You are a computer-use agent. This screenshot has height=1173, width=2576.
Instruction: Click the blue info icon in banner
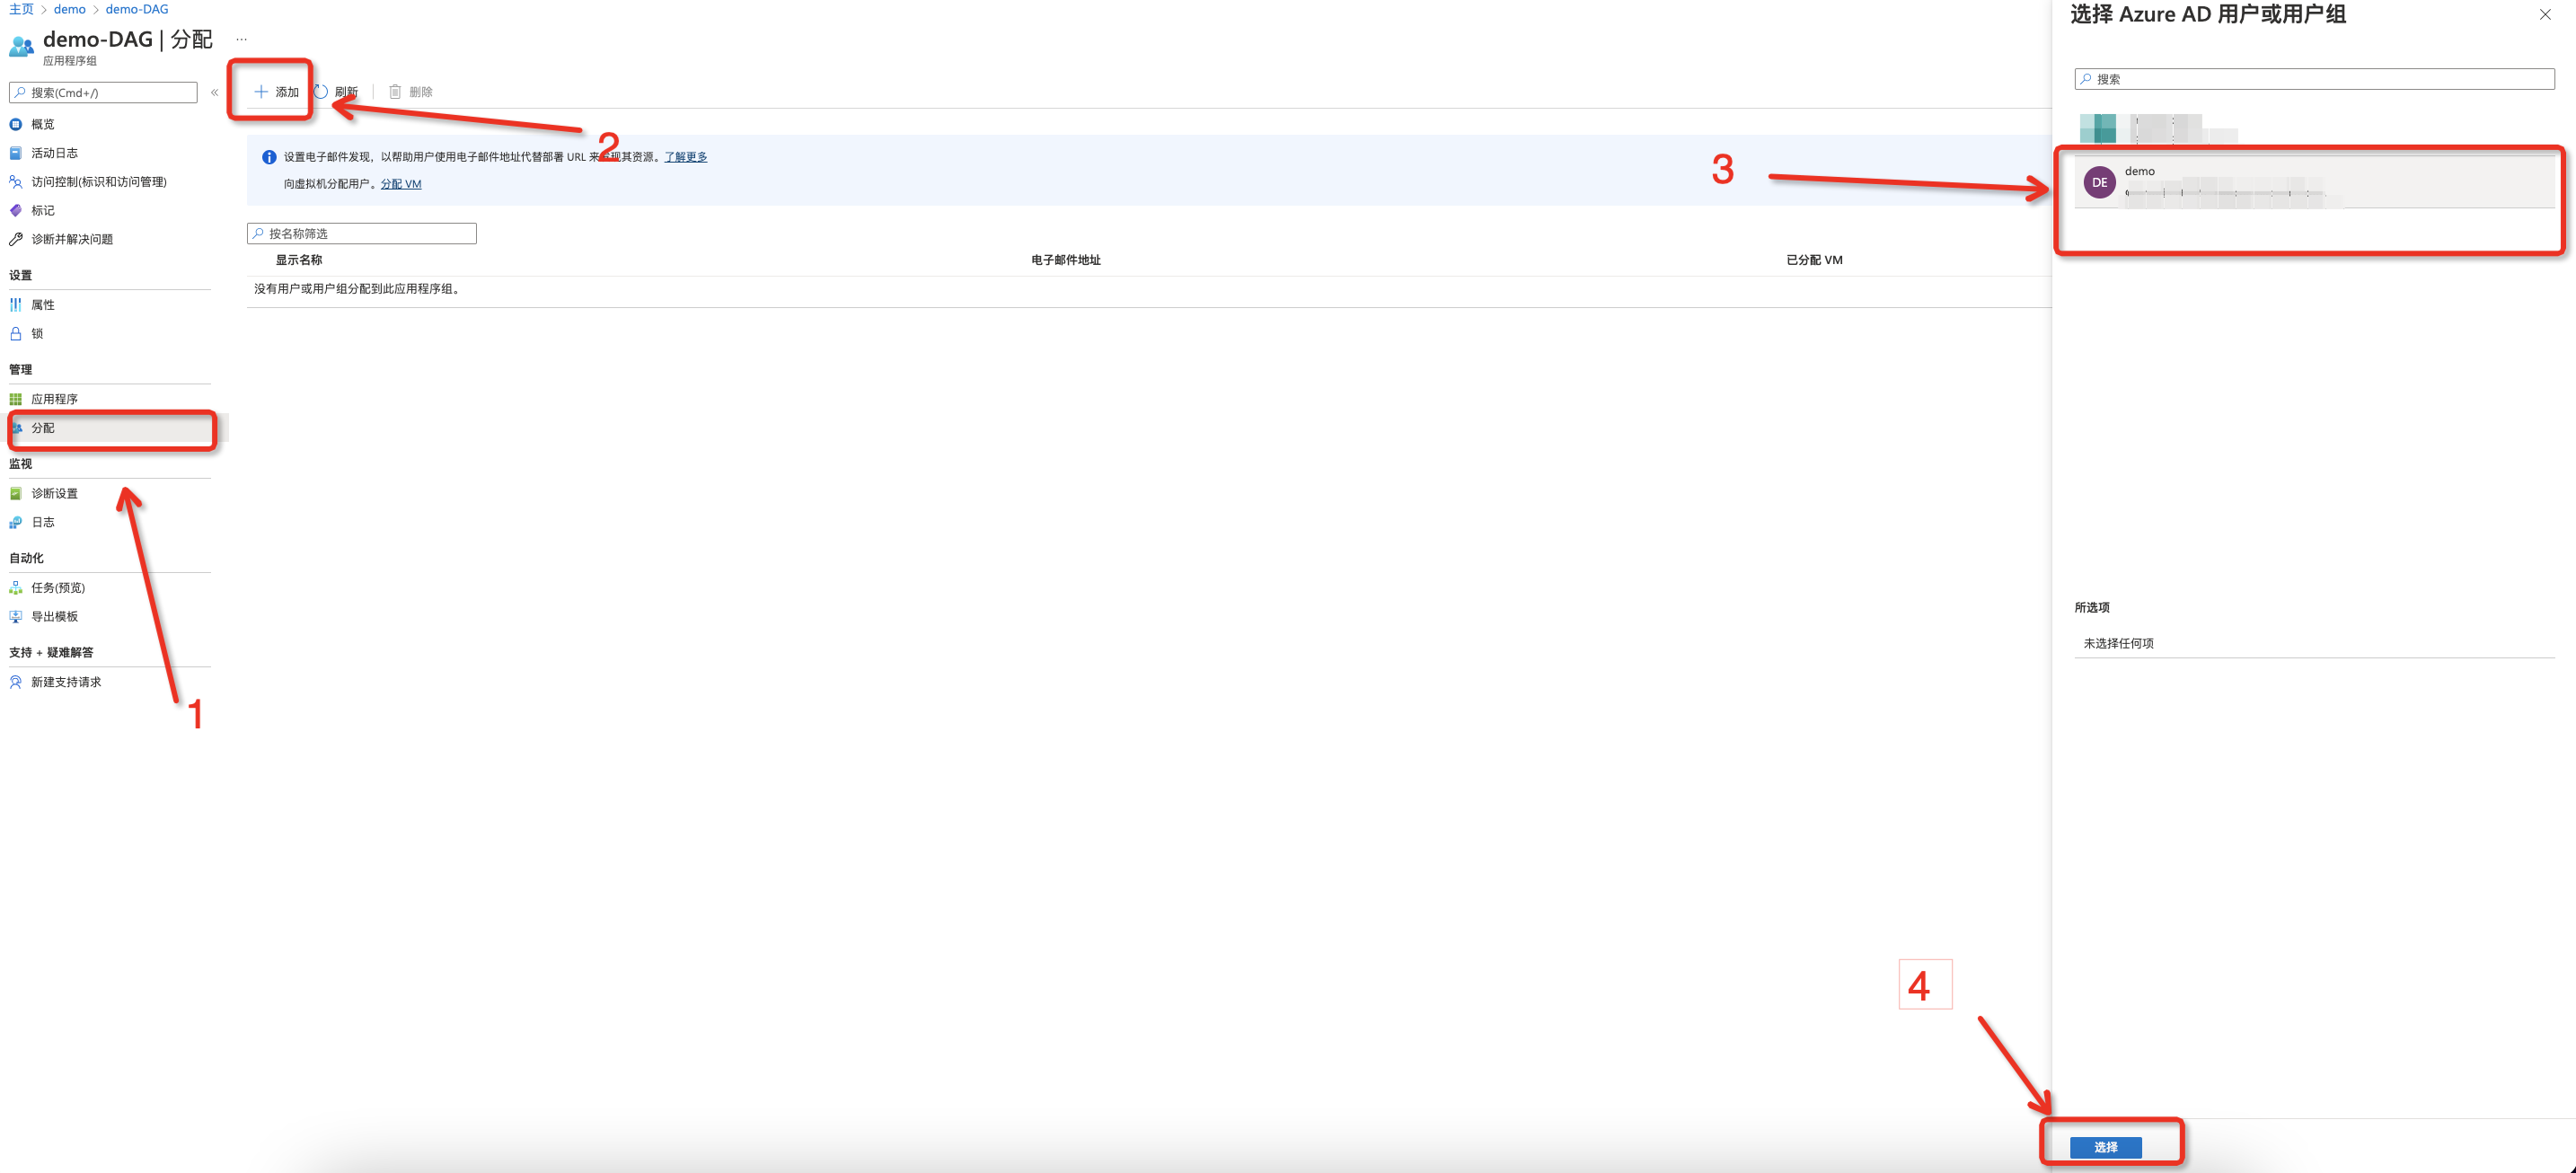(x=269, y=157)
